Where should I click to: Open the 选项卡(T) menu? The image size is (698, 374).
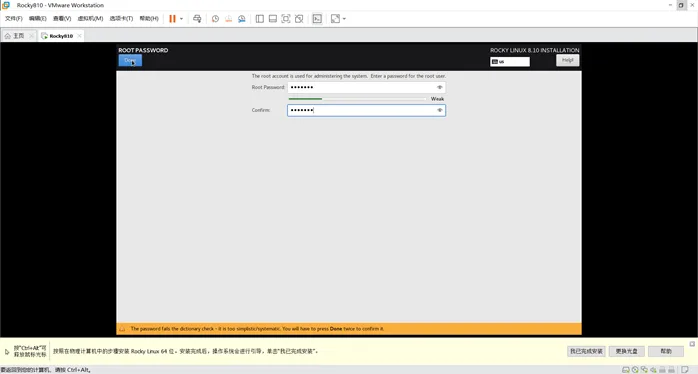click(121, 18)
